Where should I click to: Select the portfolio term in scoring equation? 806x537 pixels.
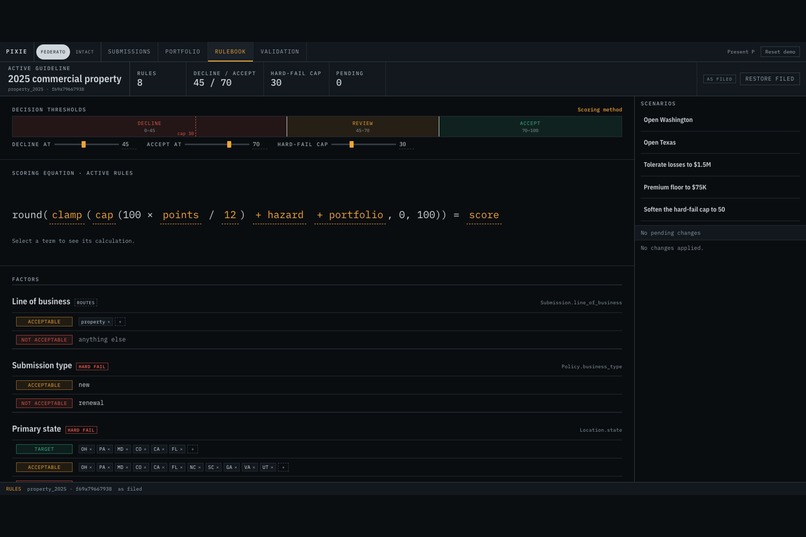tap(350, 215)
